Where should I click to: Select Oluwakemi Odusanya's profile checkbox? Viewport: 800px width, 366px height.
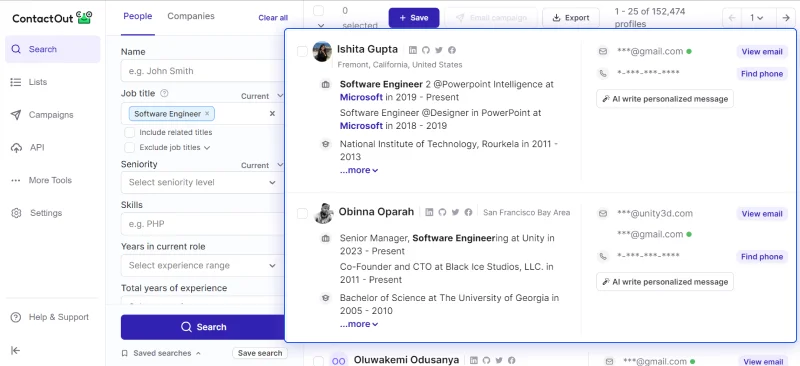318,361
